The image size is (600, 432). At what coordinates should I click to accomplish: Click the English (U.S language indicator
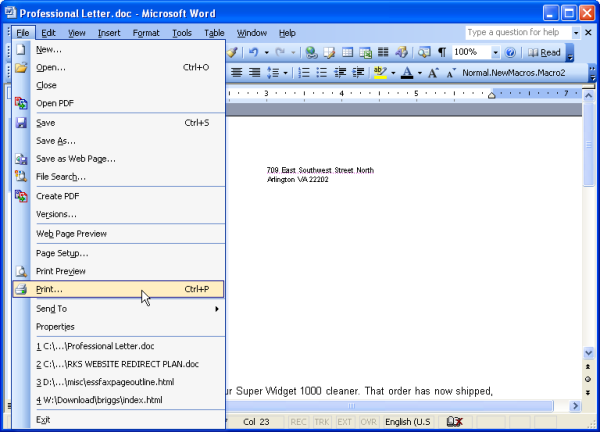click(x=408, y=422)
